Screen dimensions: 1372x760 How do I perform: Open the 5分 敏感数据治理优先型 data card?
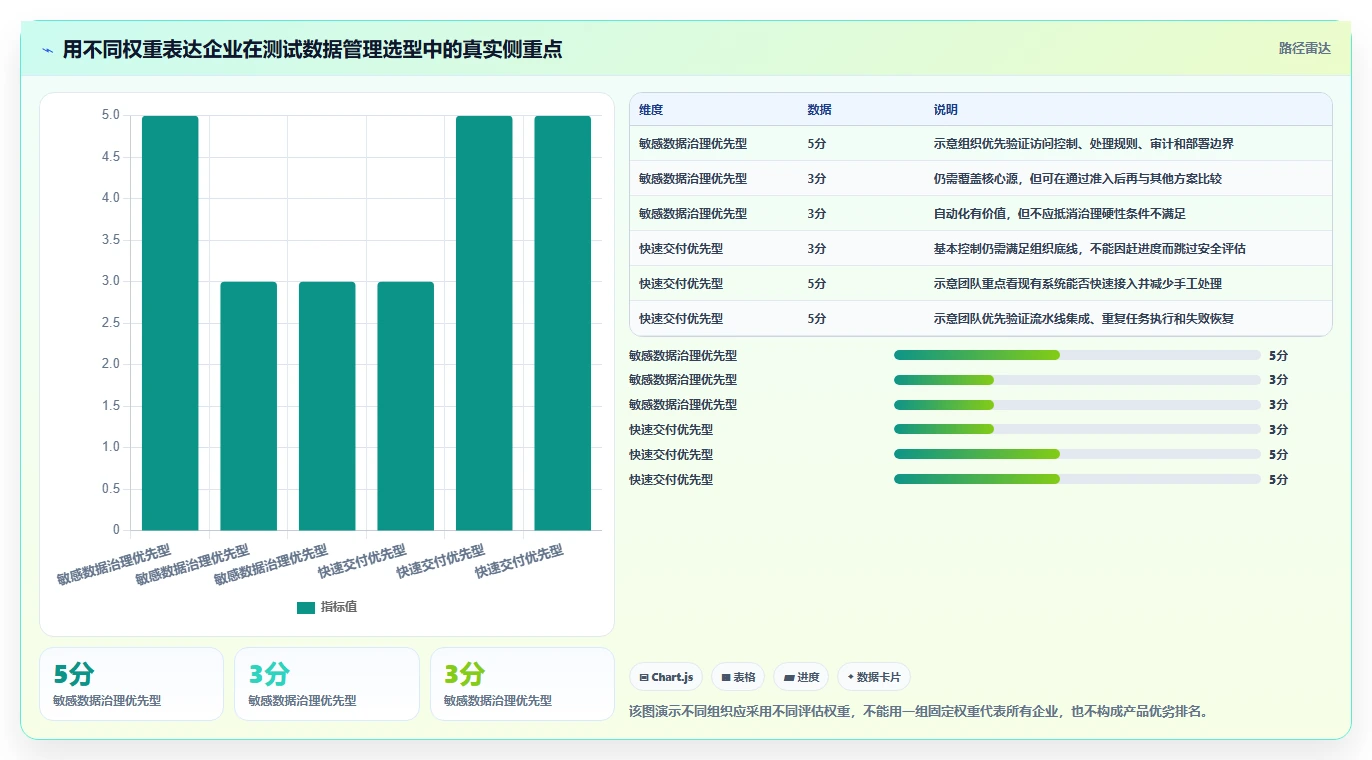coord(131,684)
